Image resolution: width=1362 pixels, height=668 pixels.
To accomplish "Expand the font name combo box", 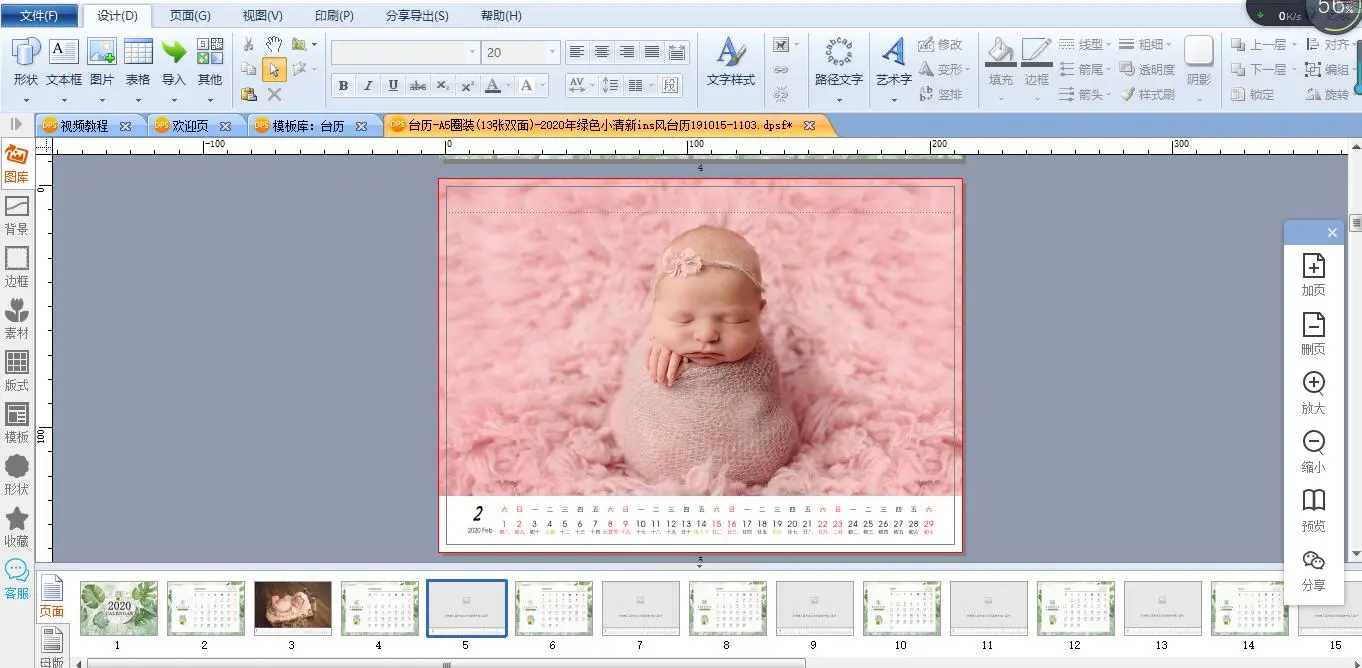I will (472, 52).
